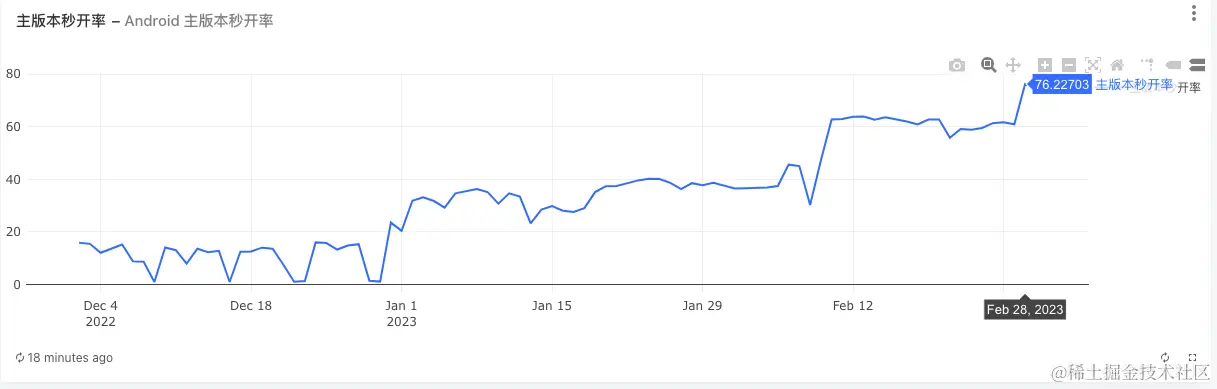The width and height of the screenshot is (1217, 389).
Task: Select the Pan cross-arrows tool
Action: (1013, 65)
